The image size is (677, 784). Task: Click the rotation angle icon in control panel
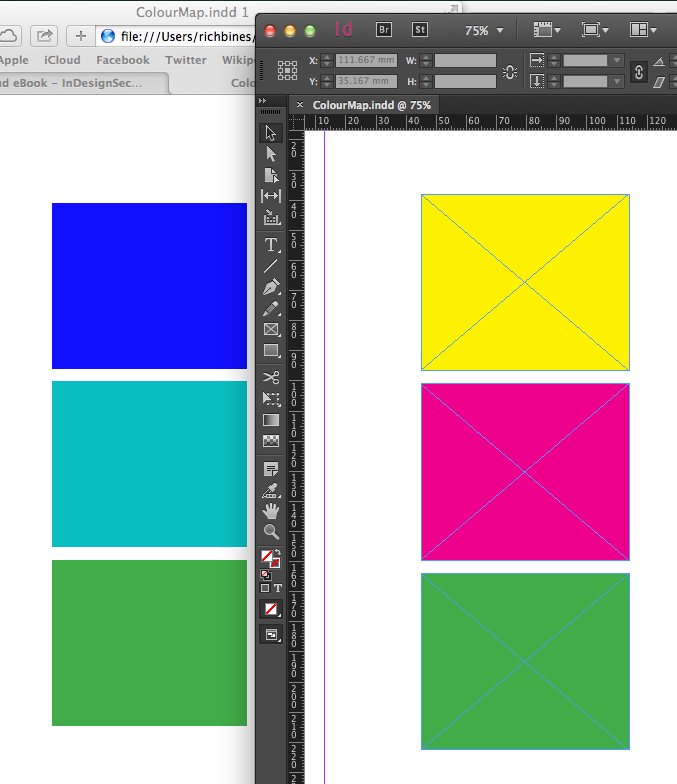658,62
